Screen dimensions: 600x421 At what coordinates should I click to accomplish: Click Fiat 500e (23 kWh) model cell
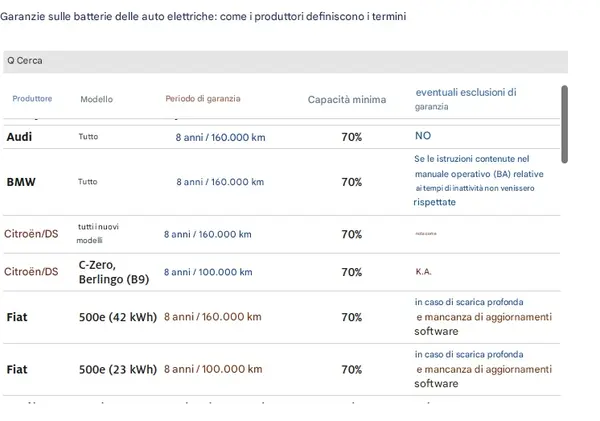coord(117,369)
